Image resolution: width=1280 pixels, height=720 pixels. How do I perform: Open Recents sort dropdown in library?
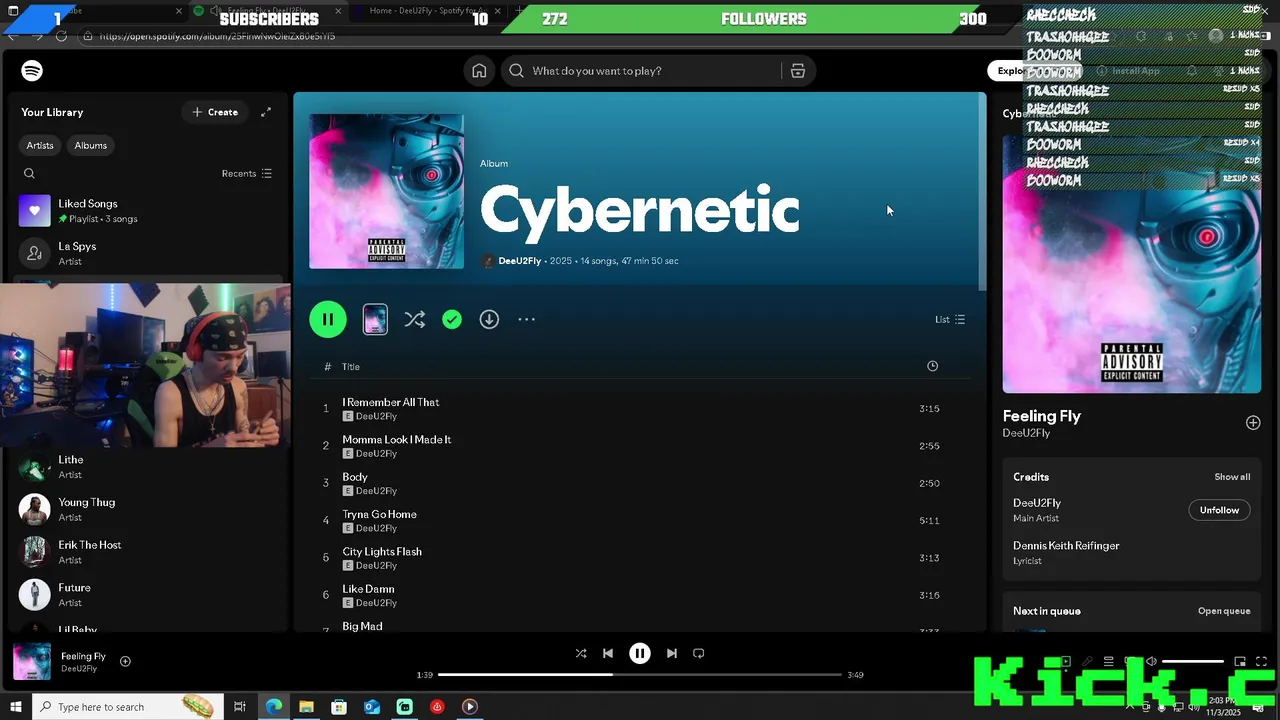click(246, 173)
